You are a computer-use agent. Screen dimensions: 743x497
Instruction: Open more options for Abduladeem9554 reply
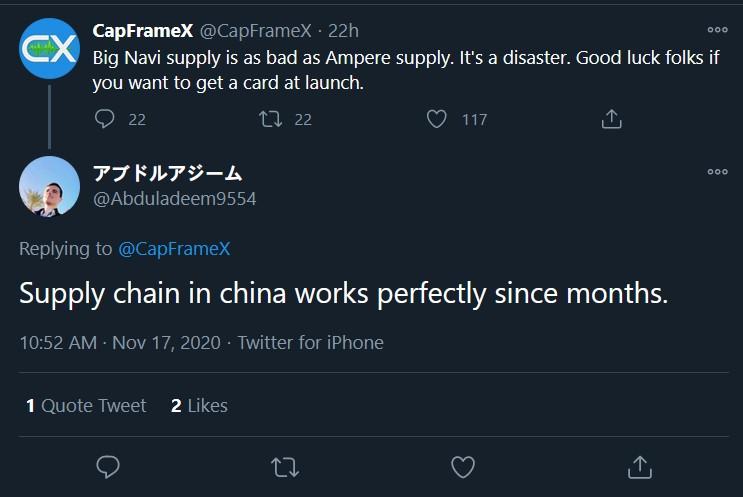point(717,172)
